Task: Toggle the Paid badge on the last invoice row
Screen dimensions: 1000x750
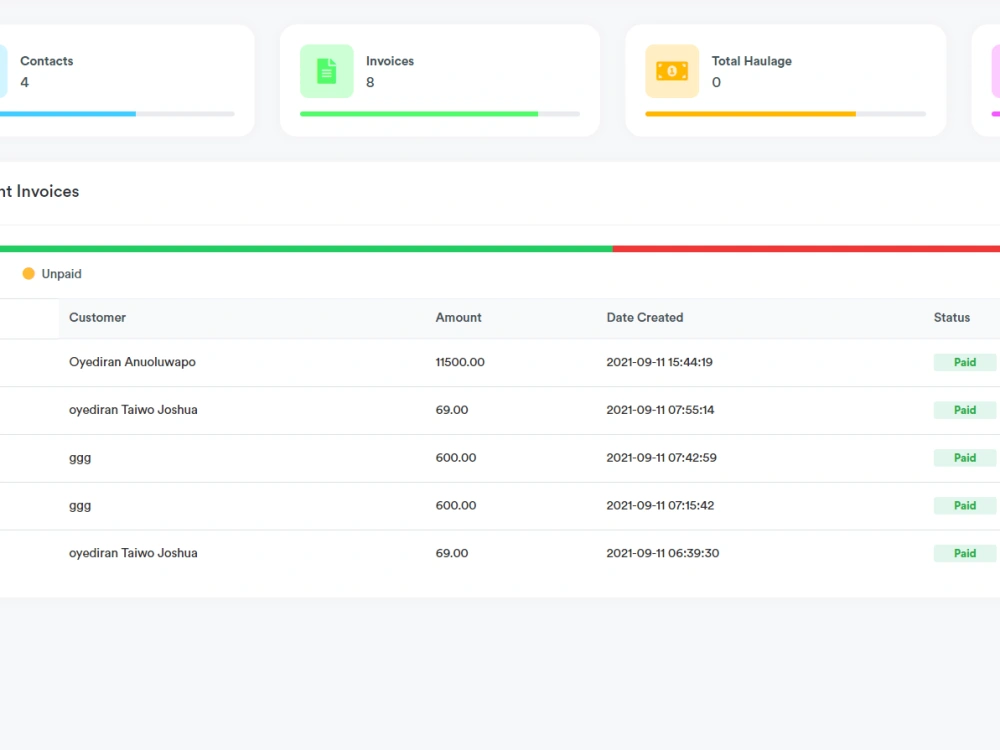Action: (x=964, y=553)
